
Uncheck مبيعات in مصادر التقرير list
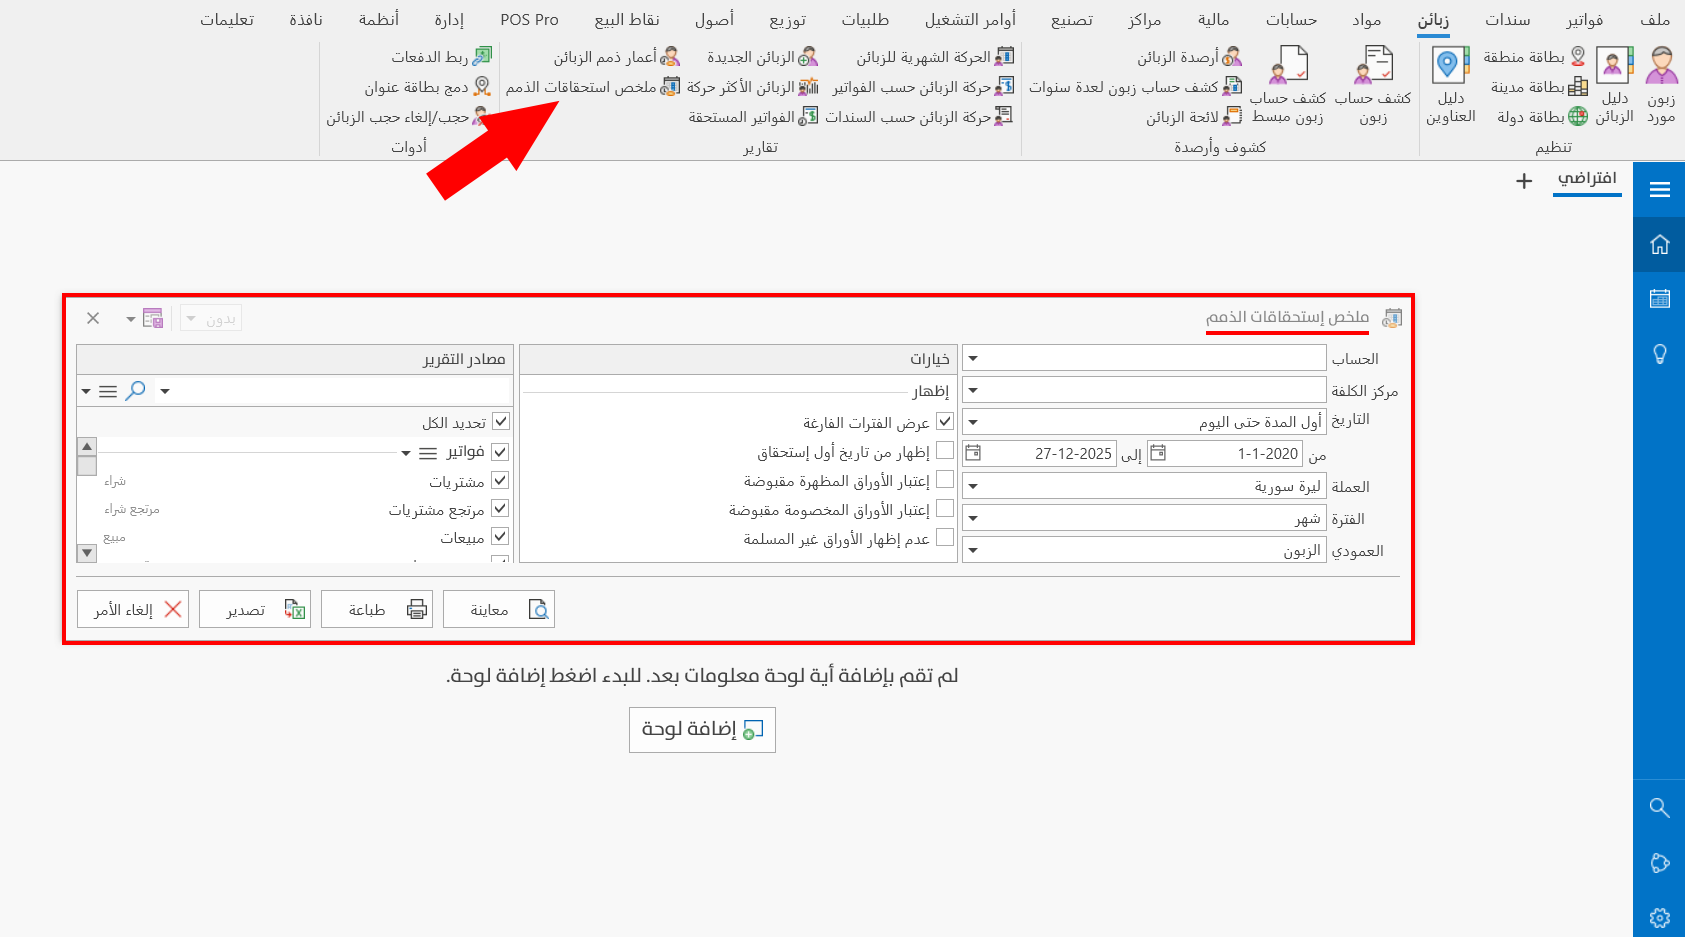499,536
